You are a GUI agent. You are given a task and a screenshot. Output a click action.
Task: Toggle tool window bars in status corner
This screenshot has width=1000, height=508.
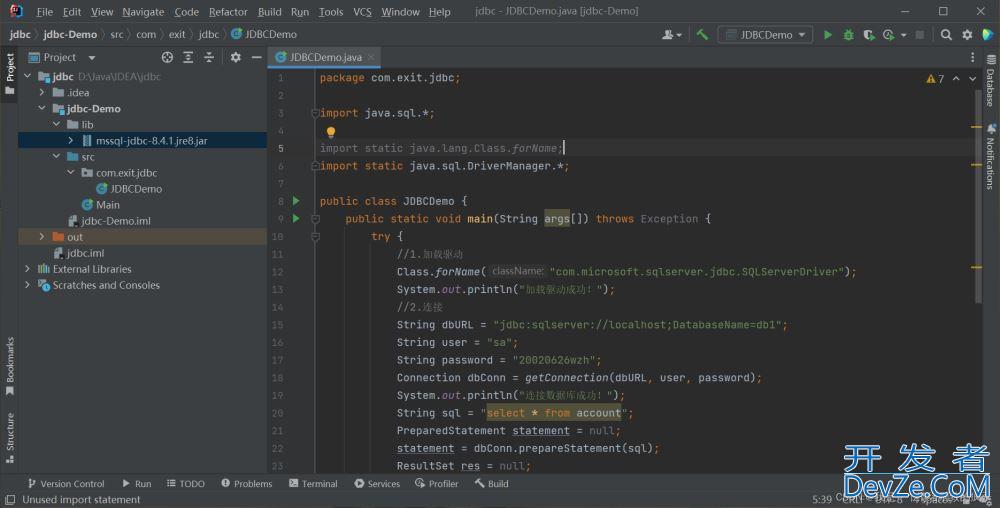(x=10, y=500)
